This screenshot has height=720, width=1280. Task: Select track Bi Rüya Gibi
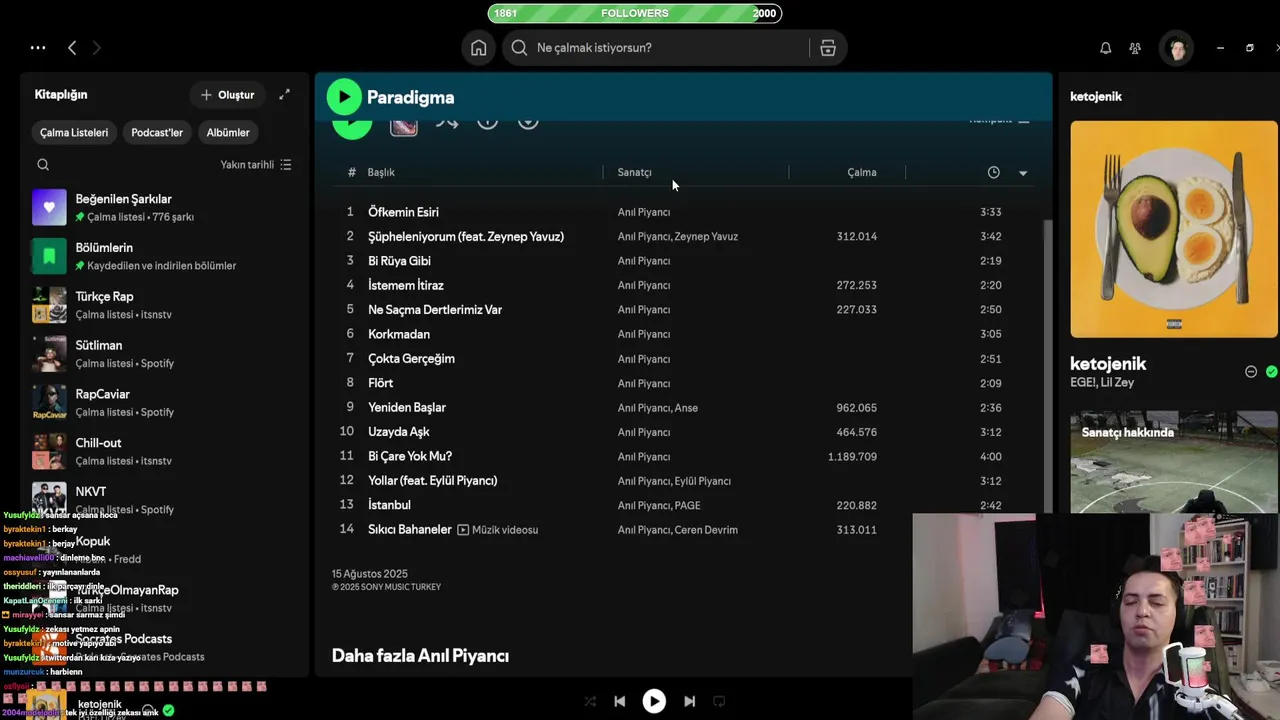click(399, 261)
